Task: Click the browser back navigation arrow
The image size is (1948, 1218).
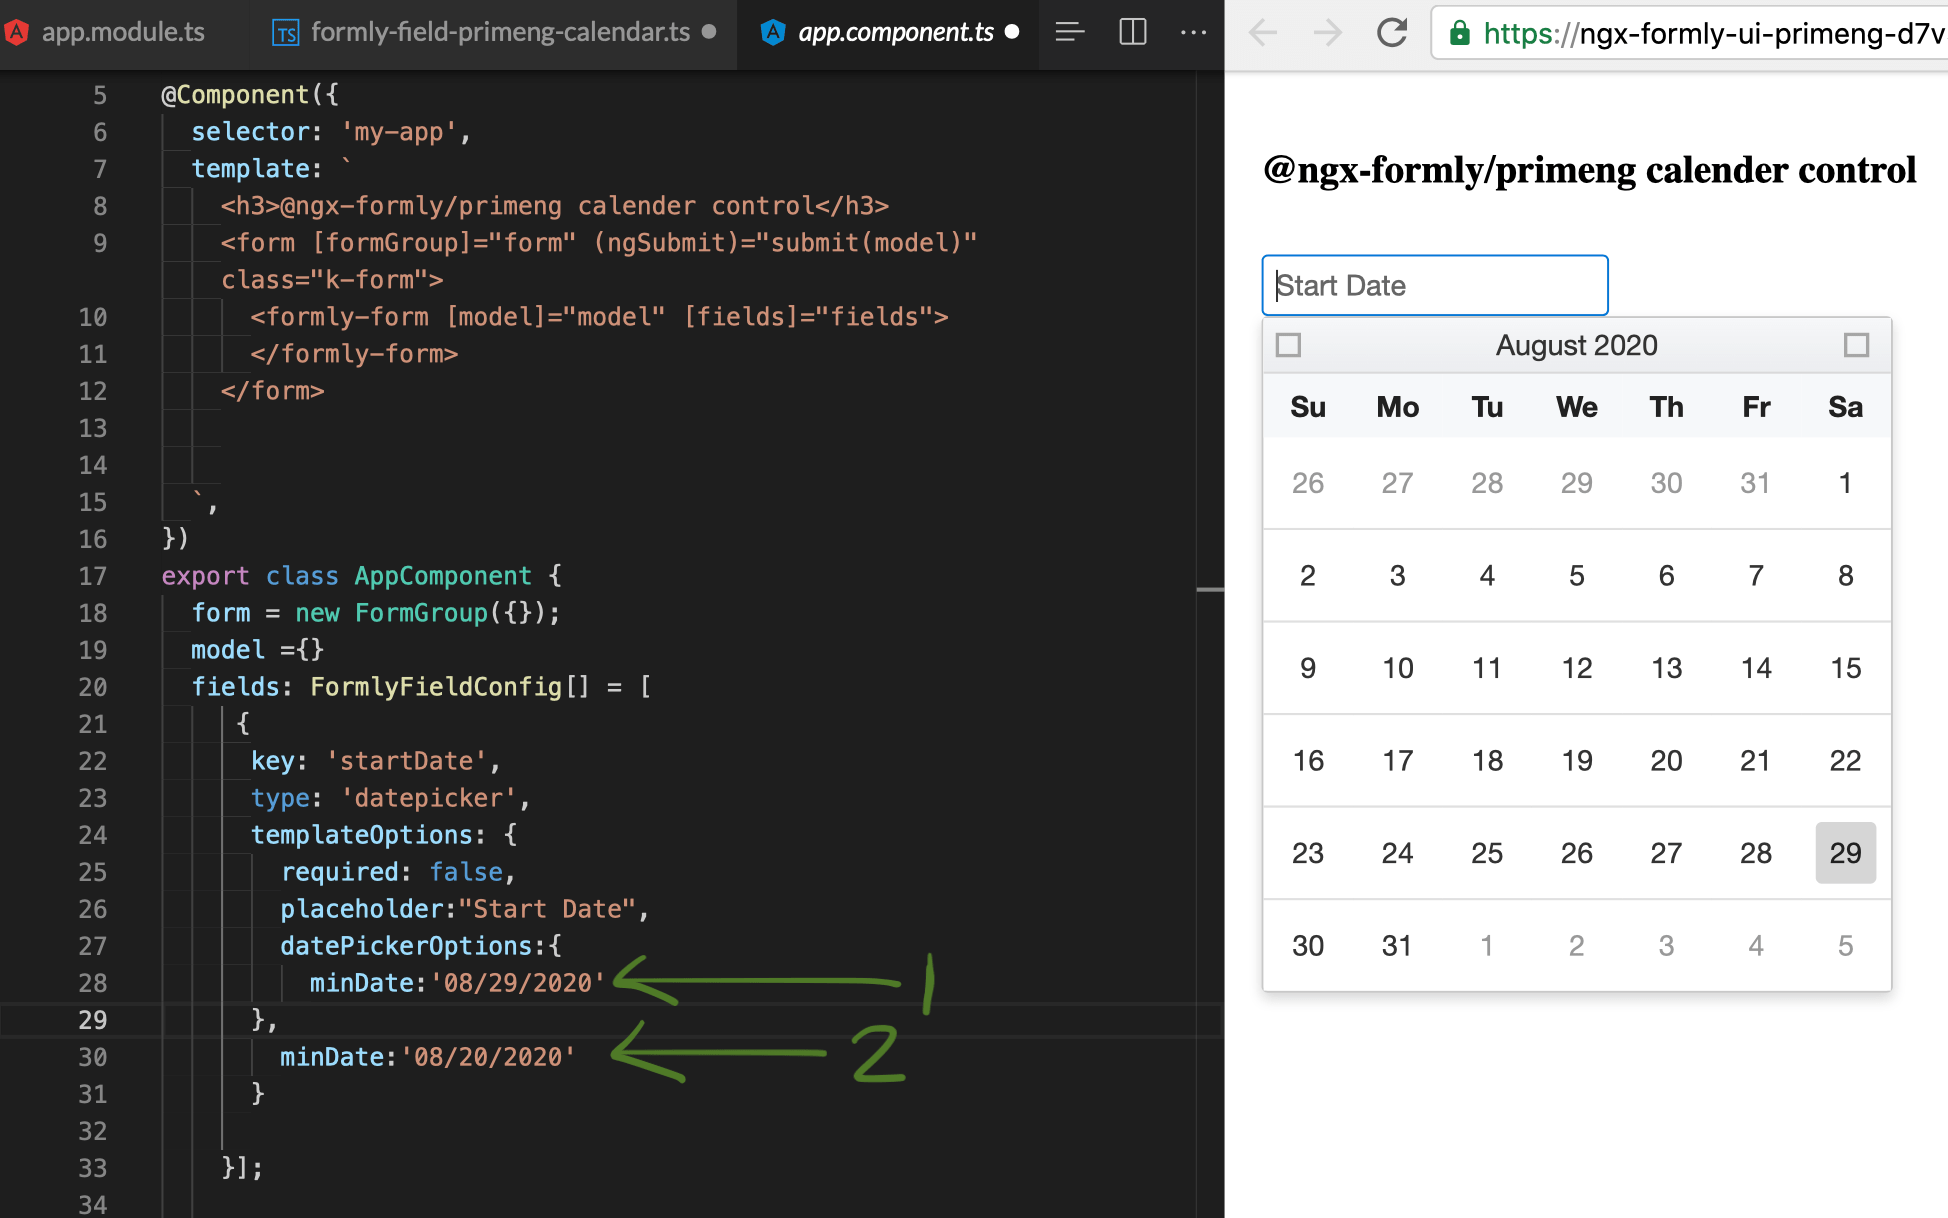Action: click(x=1263, y=32)
